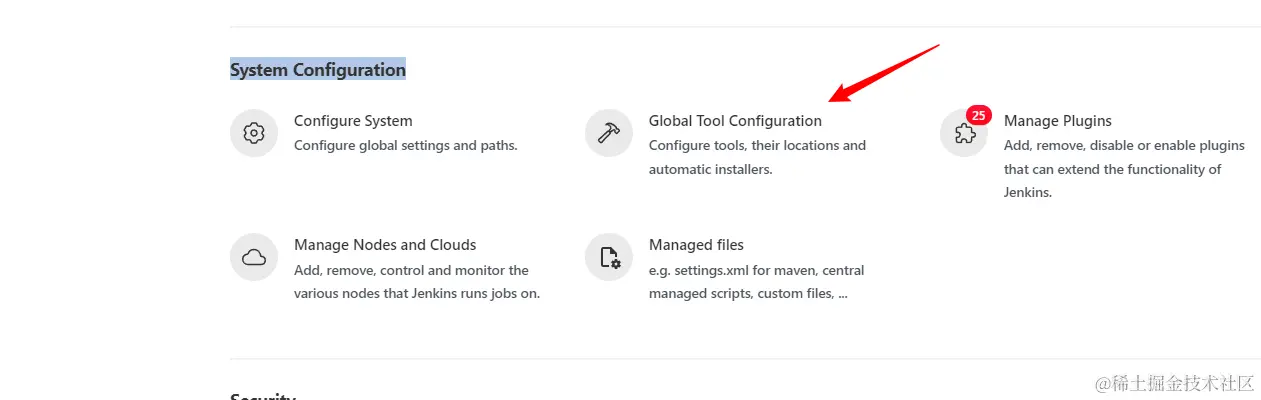Image resolution: width=1261 pixels, height=400 pixels.
Task: Click the Configure System gear icon
Action: point(254,133)
